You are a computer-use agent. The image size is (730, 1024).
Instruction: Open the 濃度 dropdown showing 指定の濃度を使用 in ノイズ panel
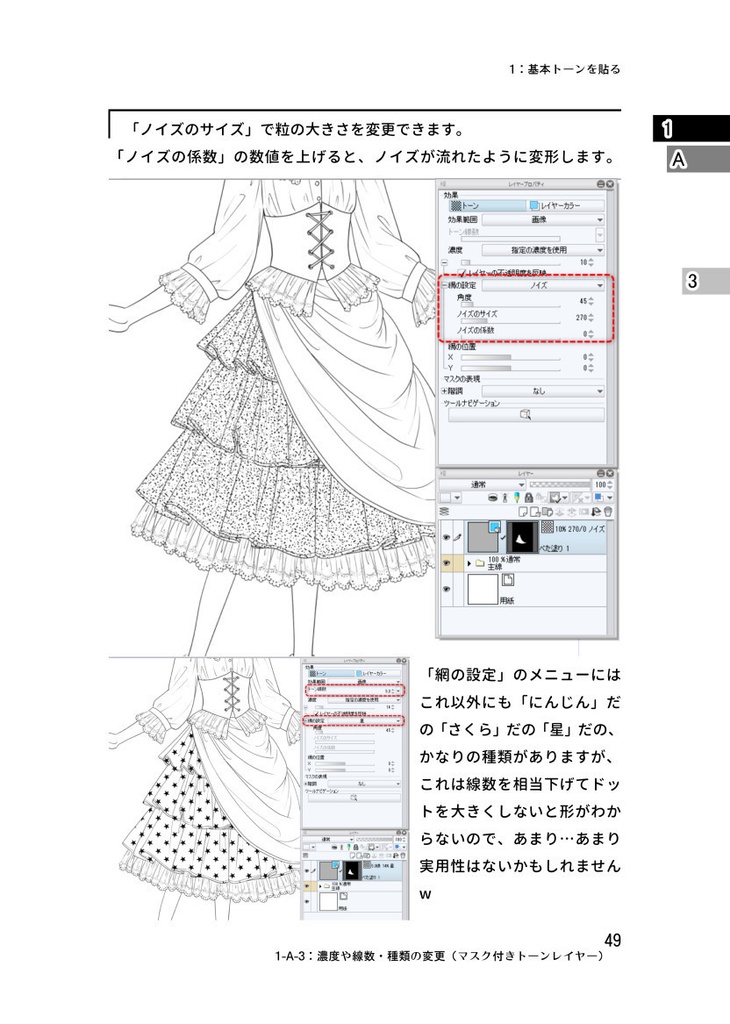click(x=543, y=250)
